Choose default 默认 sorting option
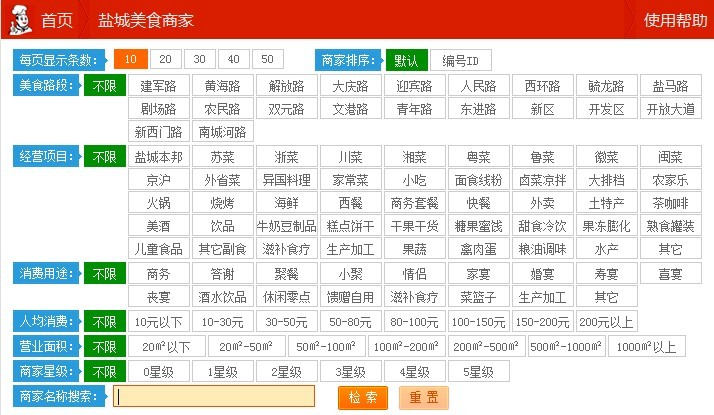Image resolution: width=714 pixels, height=415 pixels. (406, 60)
